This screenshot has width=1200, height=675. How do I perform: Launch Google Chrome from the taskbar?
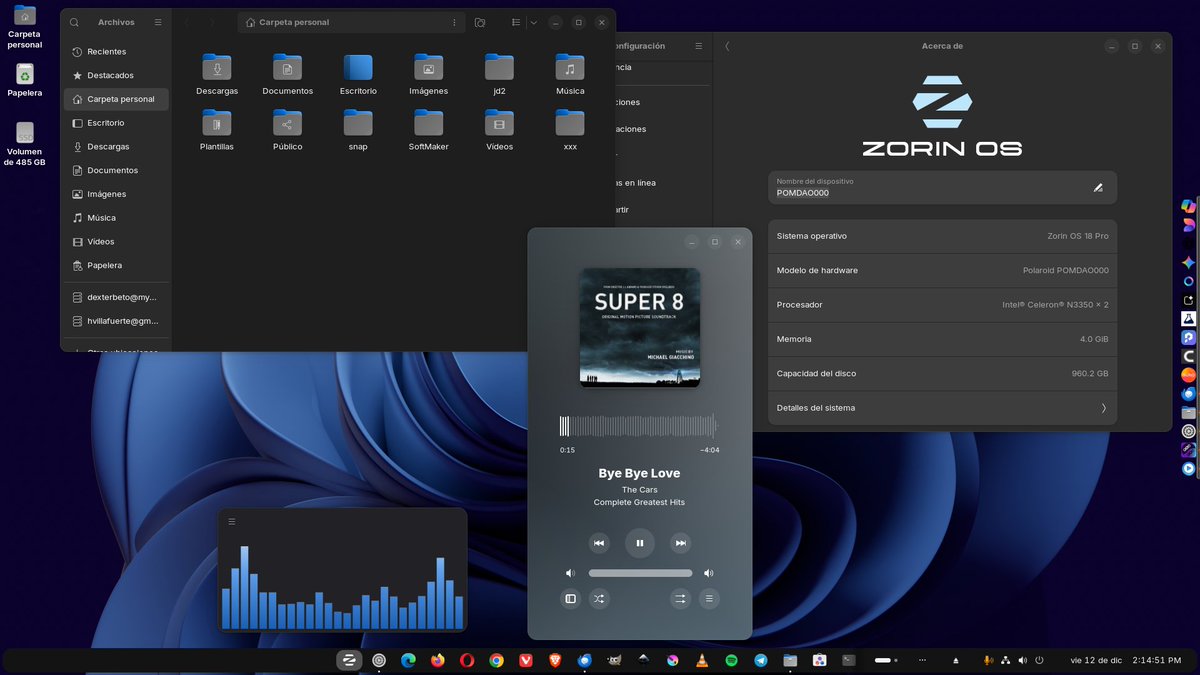point(496,660)
